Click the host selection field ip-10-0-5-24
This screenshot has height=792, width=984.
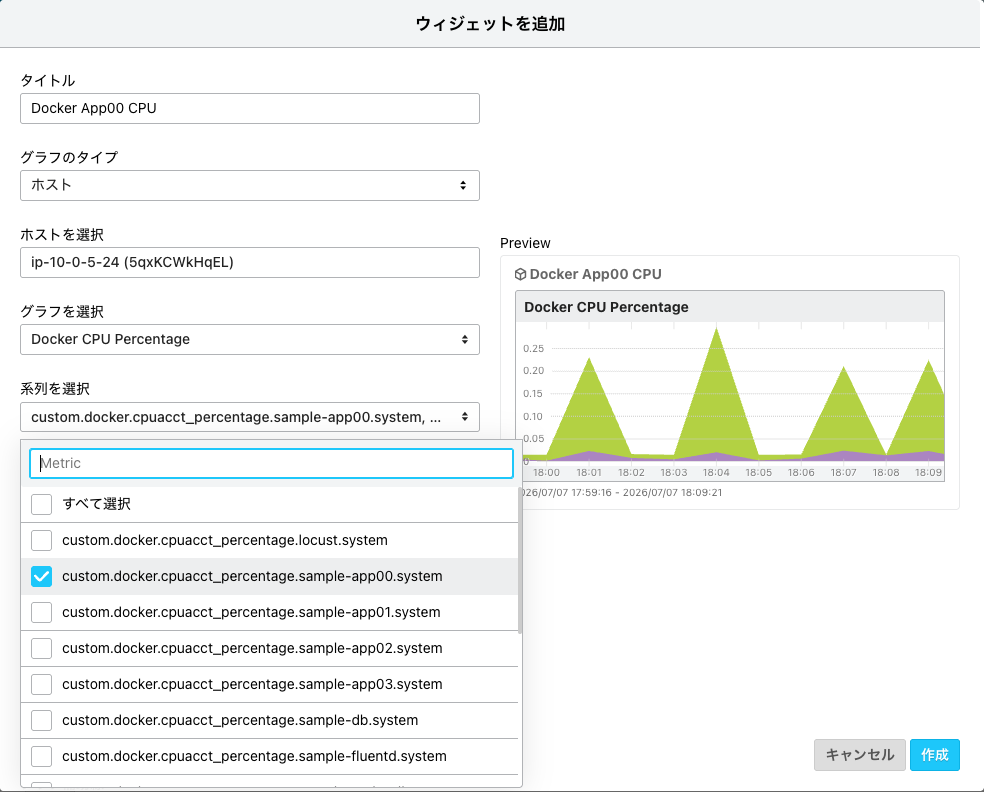[x=250, y=262]
